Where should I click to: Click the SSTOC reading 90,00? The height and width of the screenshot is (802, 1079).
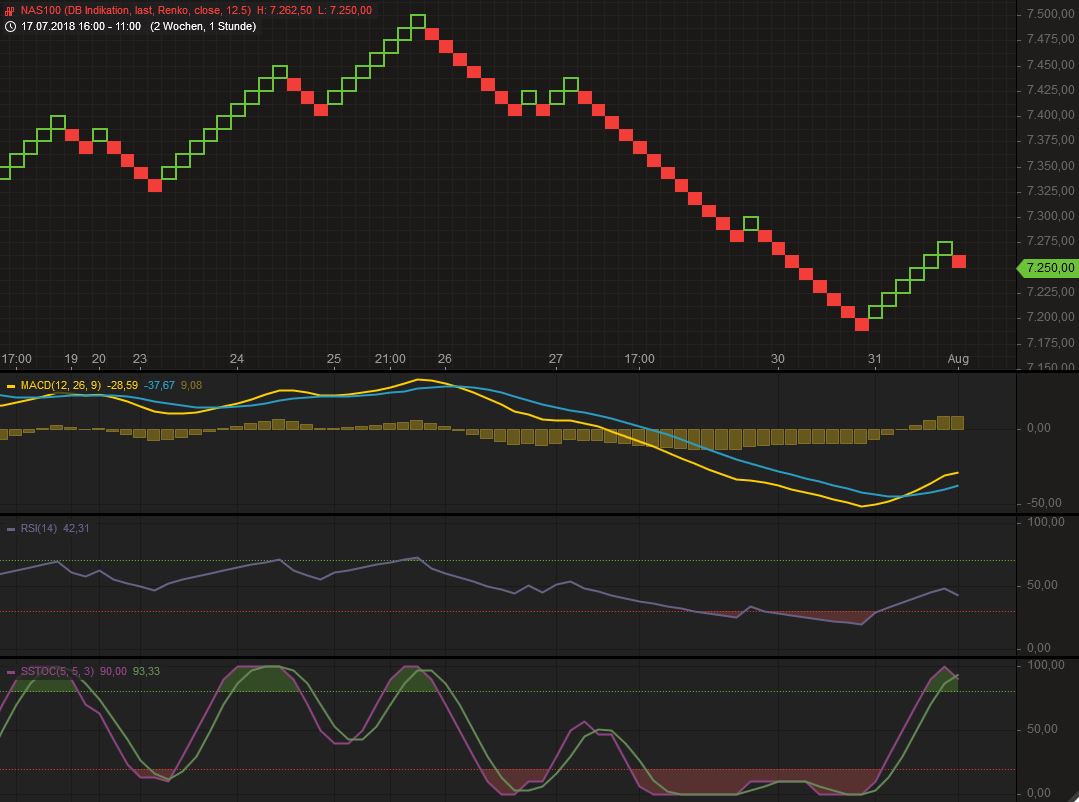tap(113, 670)
